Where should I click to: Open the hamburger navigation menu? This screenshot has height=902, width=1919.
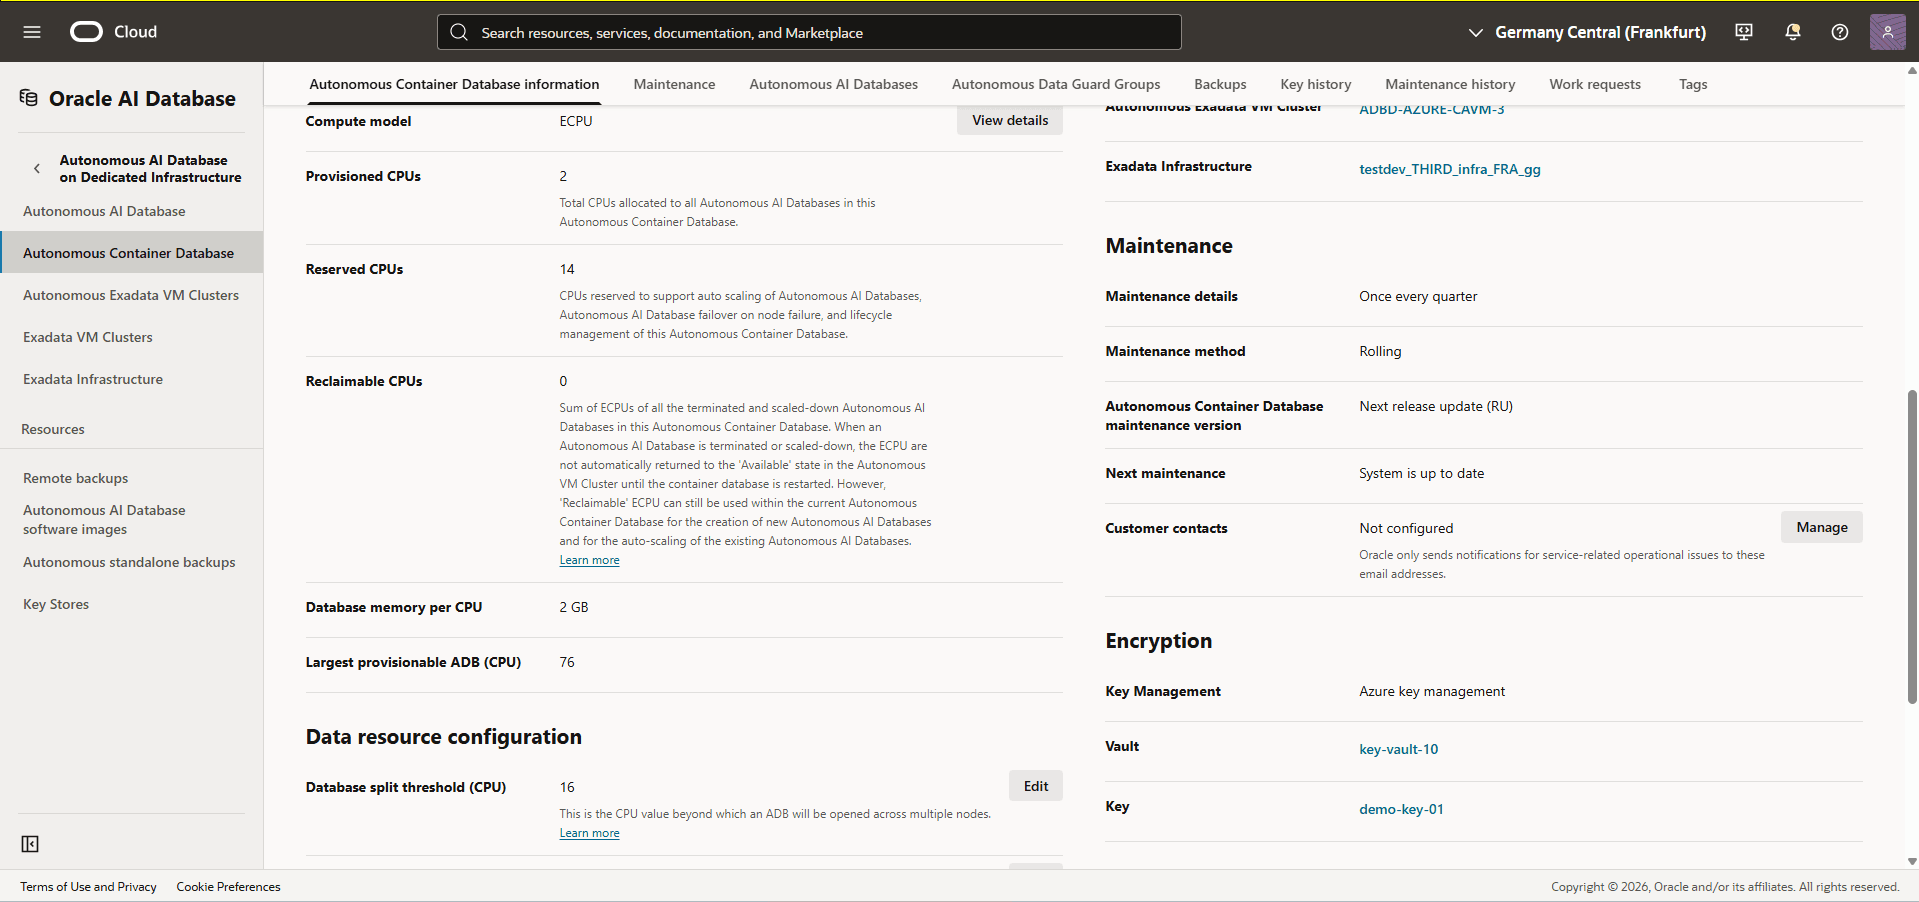point(32,32)
